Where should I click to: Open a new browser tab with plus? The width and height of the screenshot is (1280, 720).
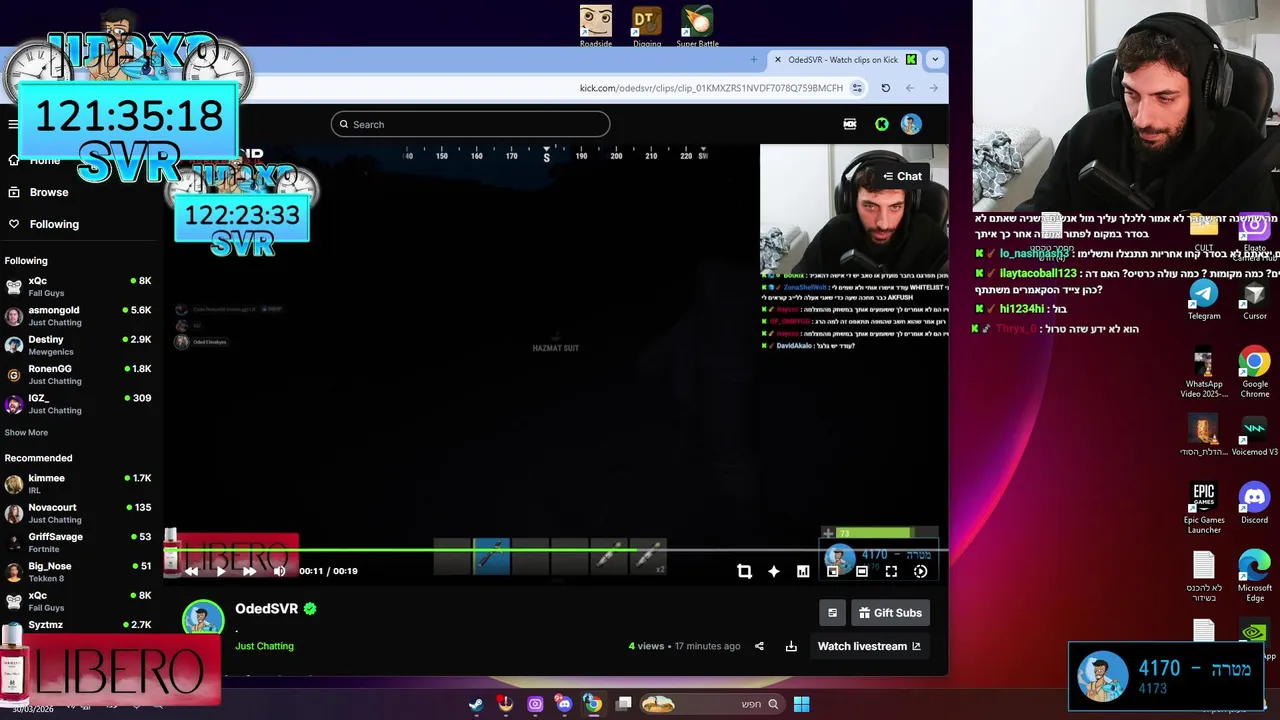pos(754,59)
